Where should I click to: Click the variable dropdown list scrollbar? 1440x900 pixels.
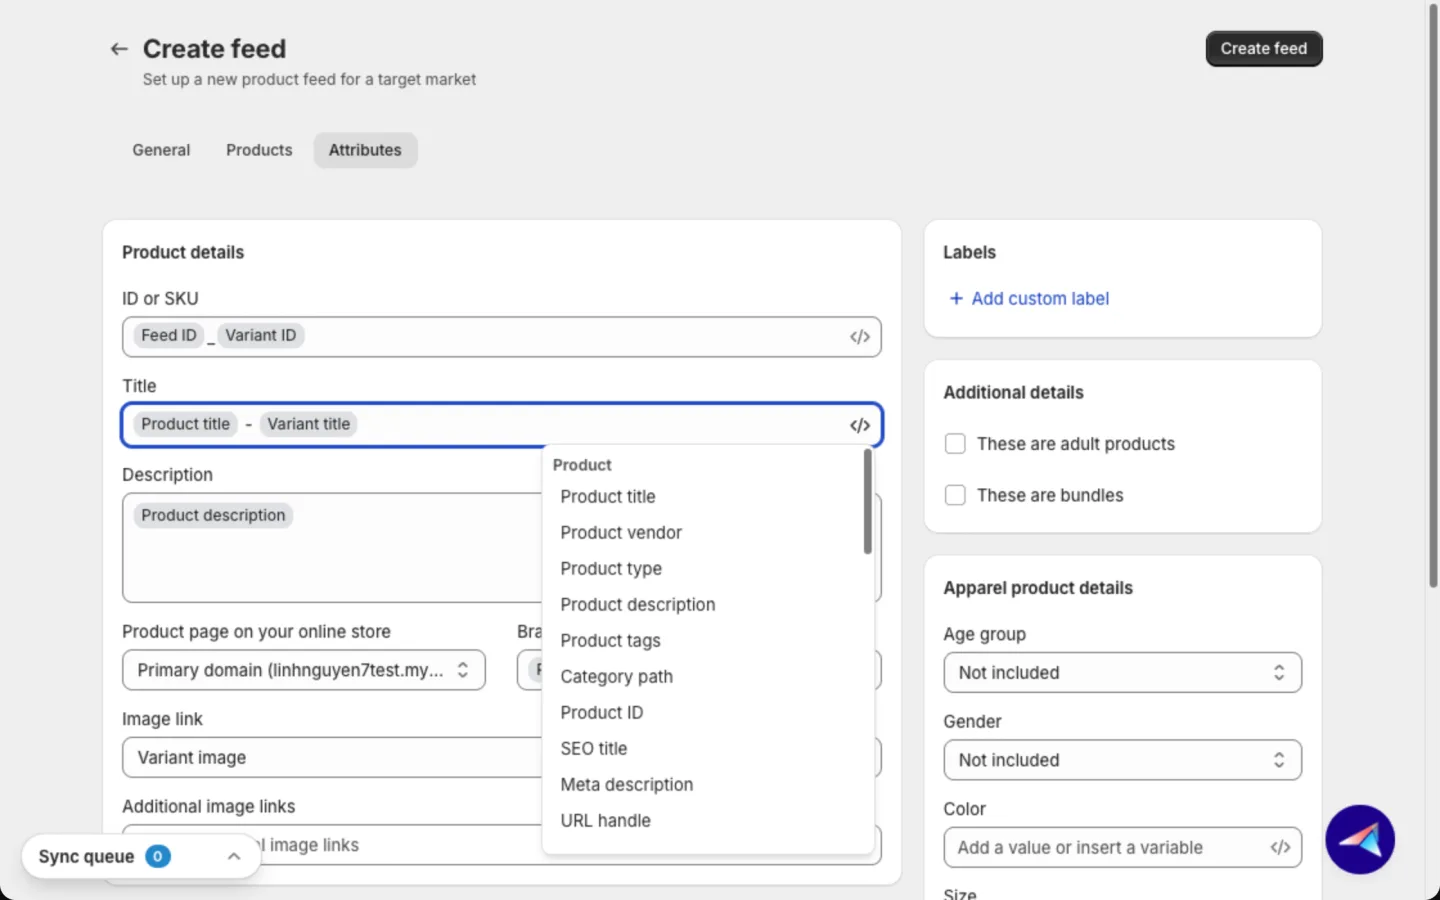[x=867, y=501]
